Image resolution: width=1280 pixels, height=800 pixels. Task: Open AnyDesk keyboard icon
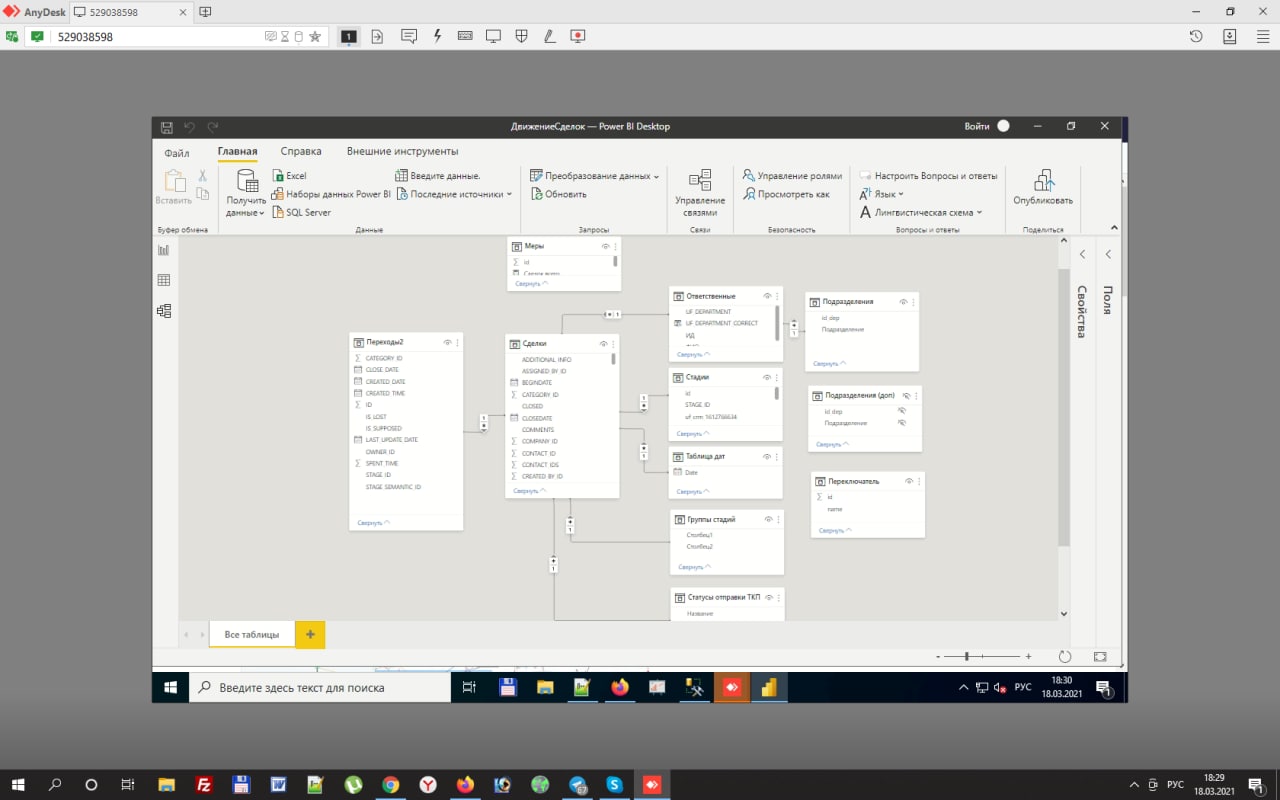465,36
